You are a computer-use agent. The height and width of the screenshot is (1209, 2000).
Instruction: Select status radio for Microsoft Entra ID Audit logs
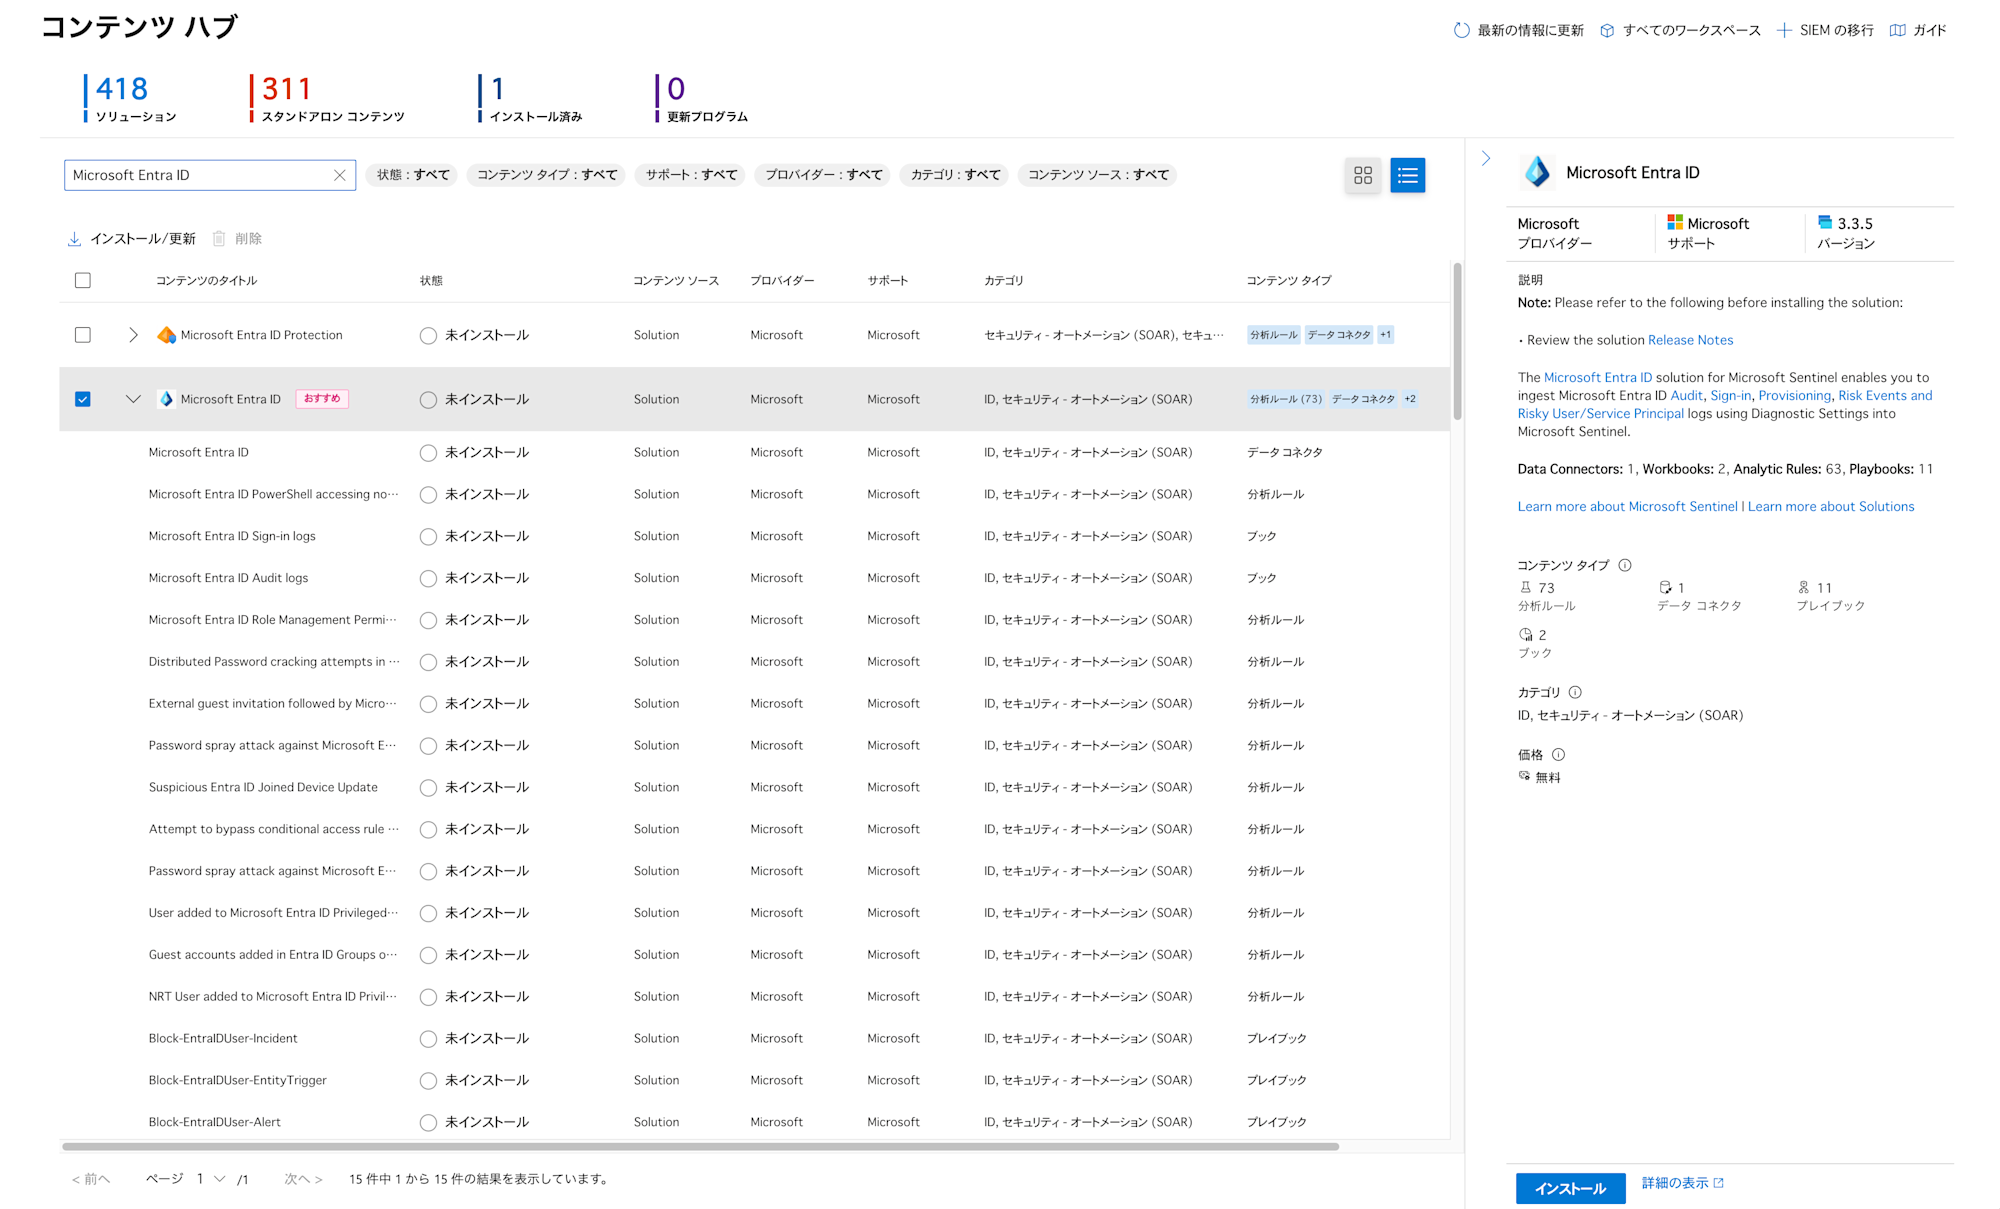[x=428, y=579]
